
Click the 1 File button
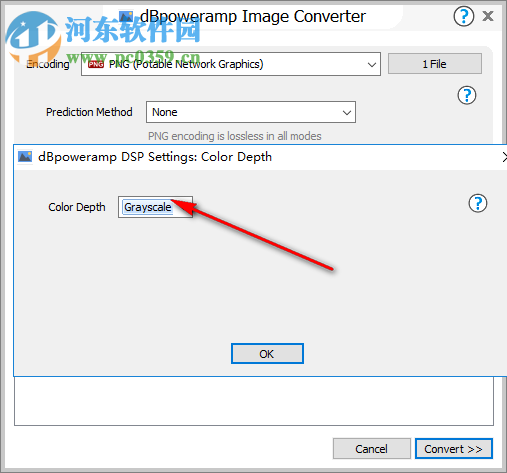click(435, 64)
